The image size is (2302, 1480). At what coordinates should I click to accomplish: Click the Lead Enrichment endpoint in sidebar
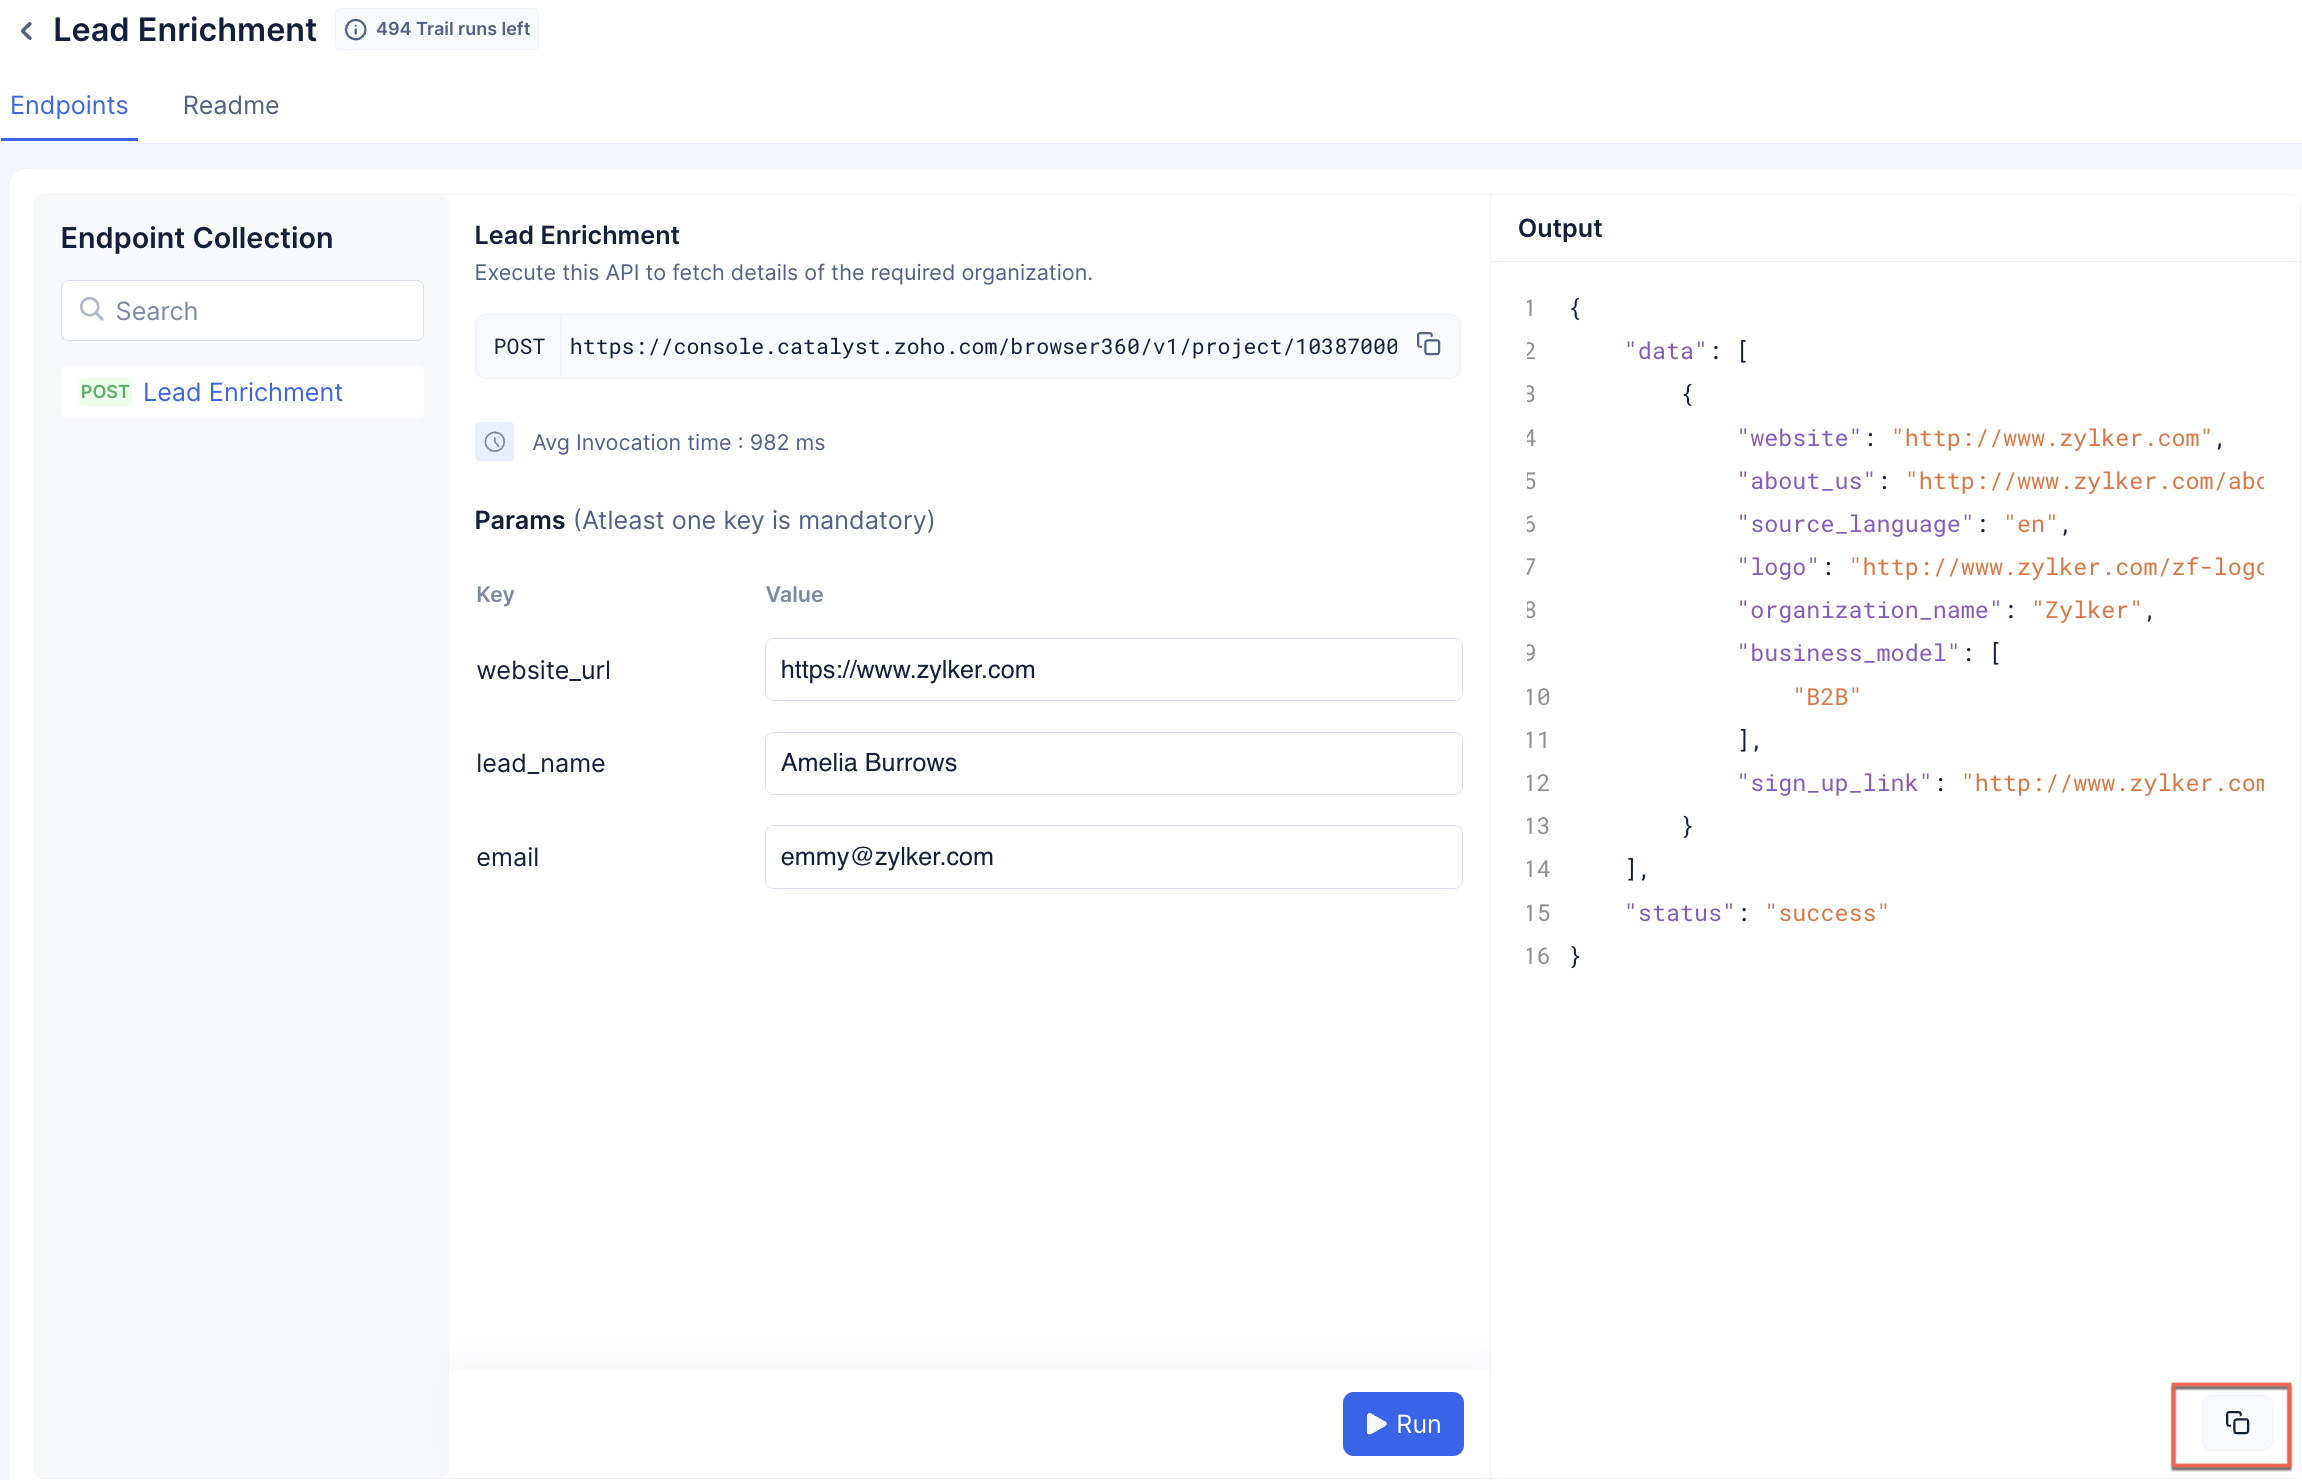pyautogui.click(x=242, y=389)
